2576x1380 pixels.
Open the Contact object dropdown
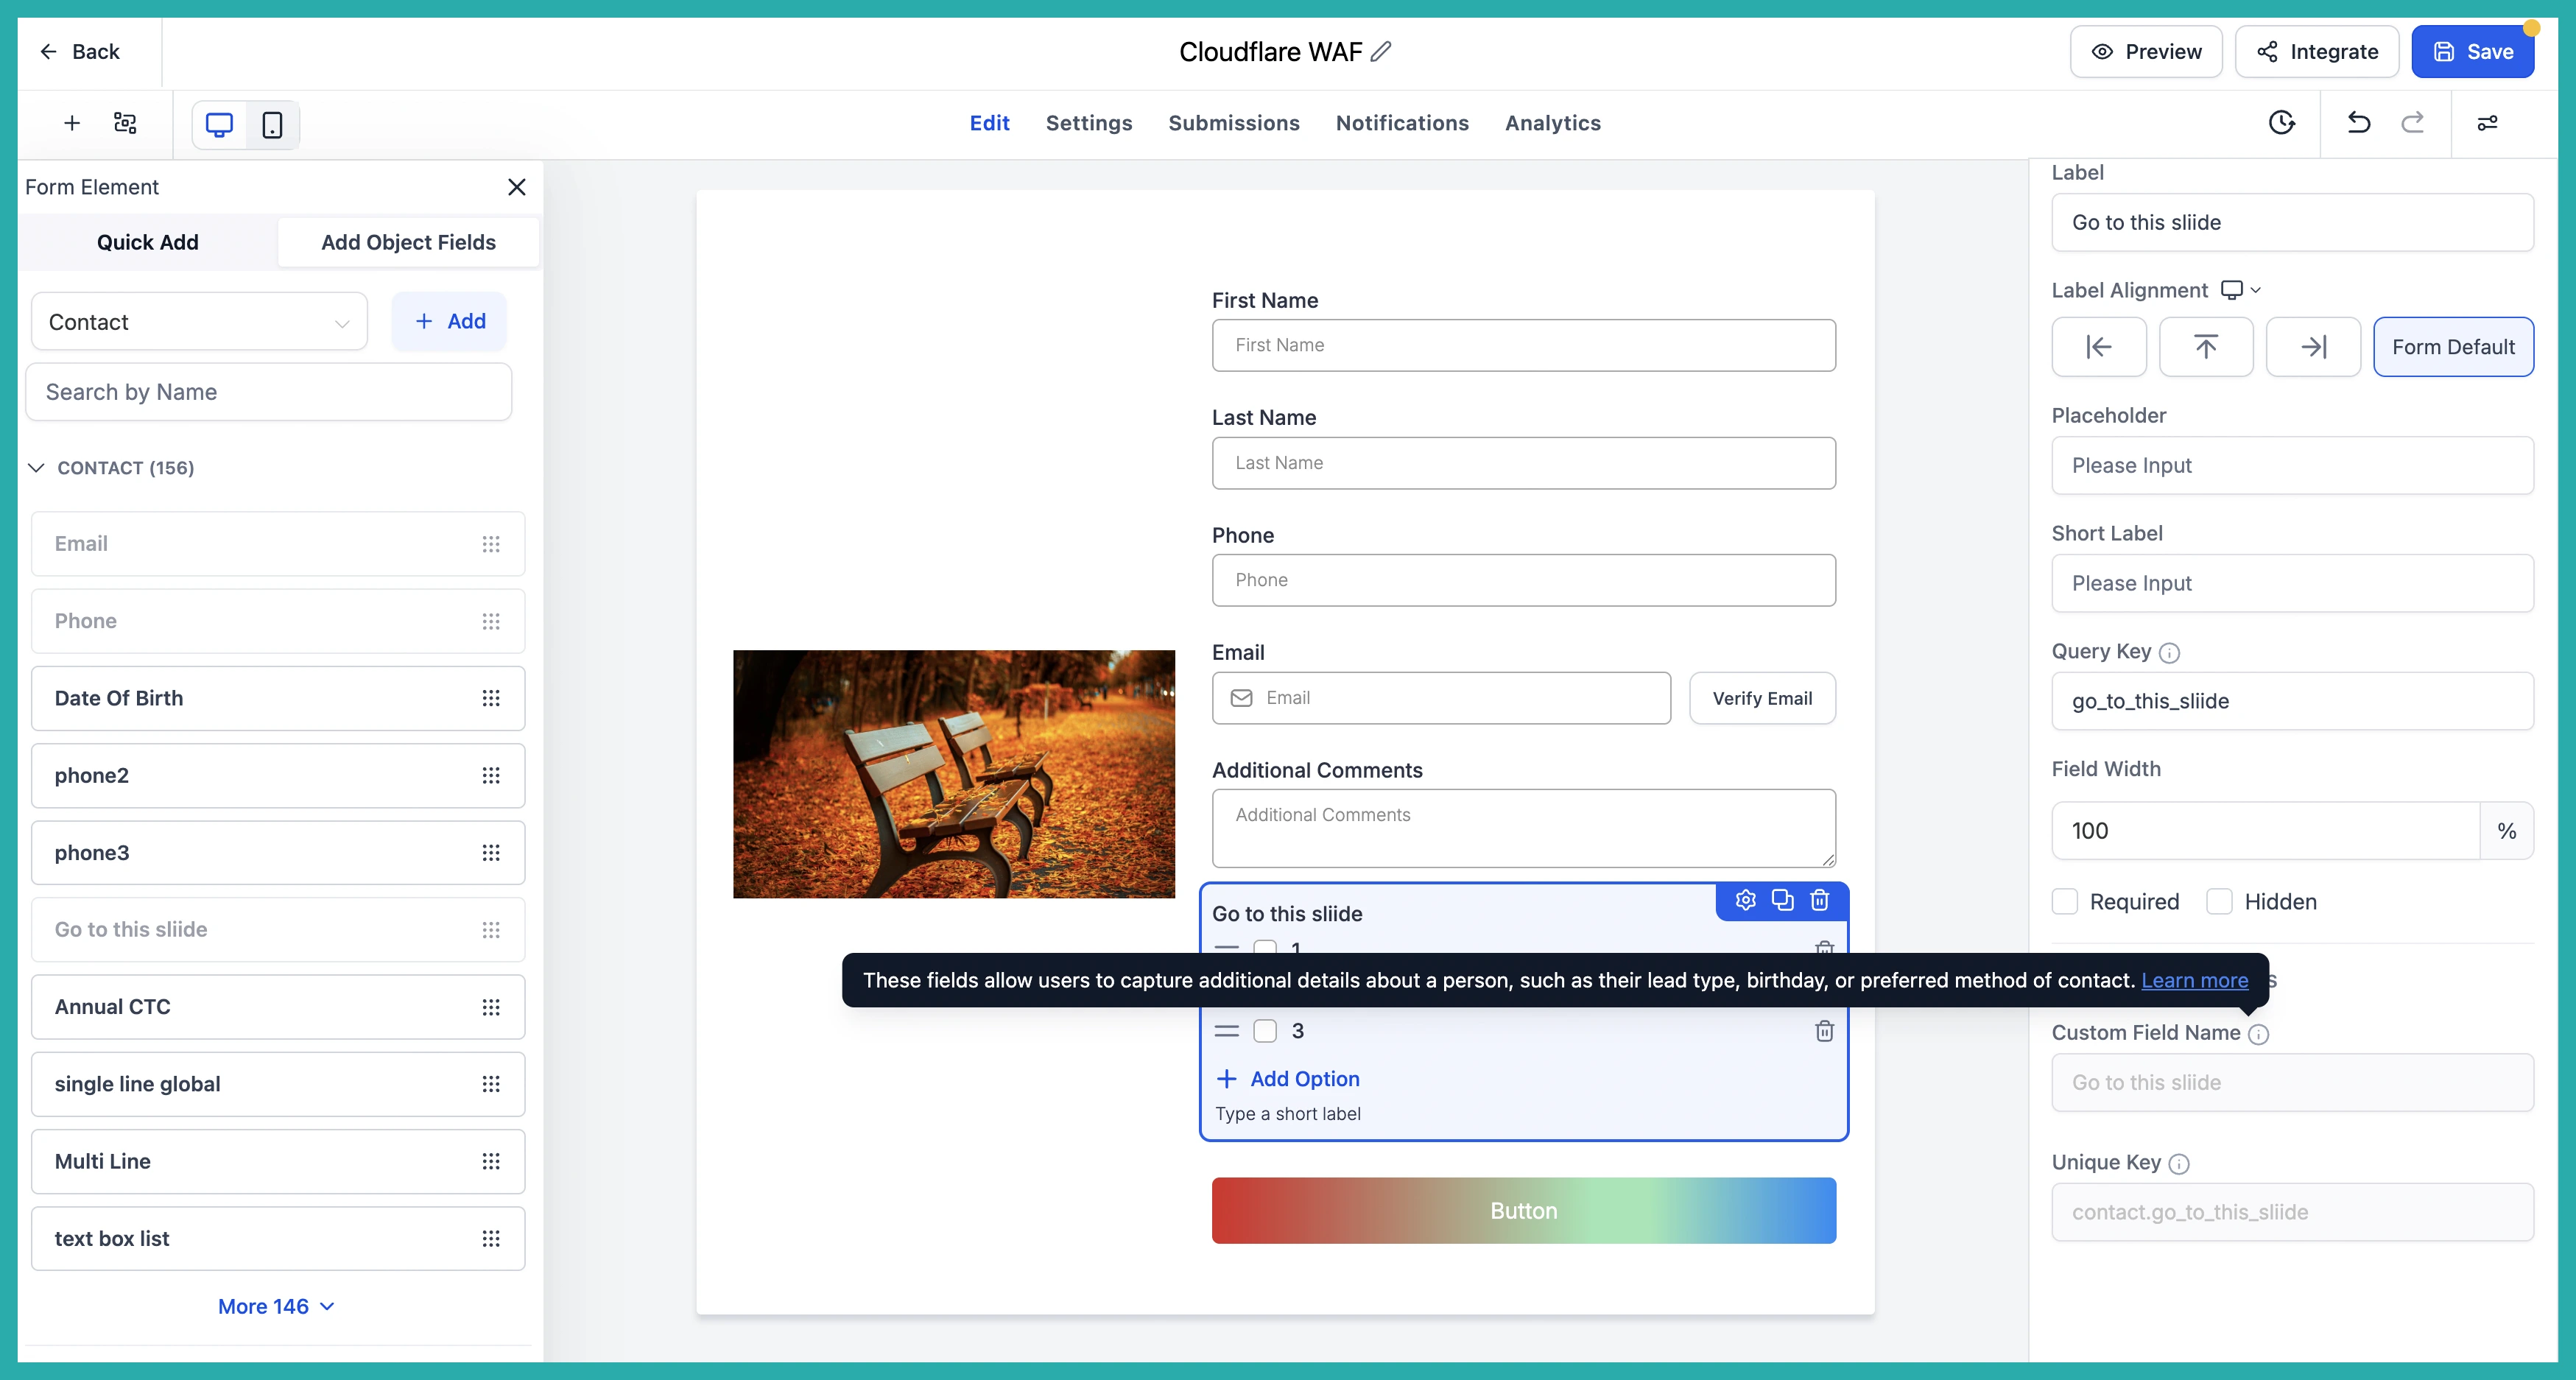coord(199,321)
